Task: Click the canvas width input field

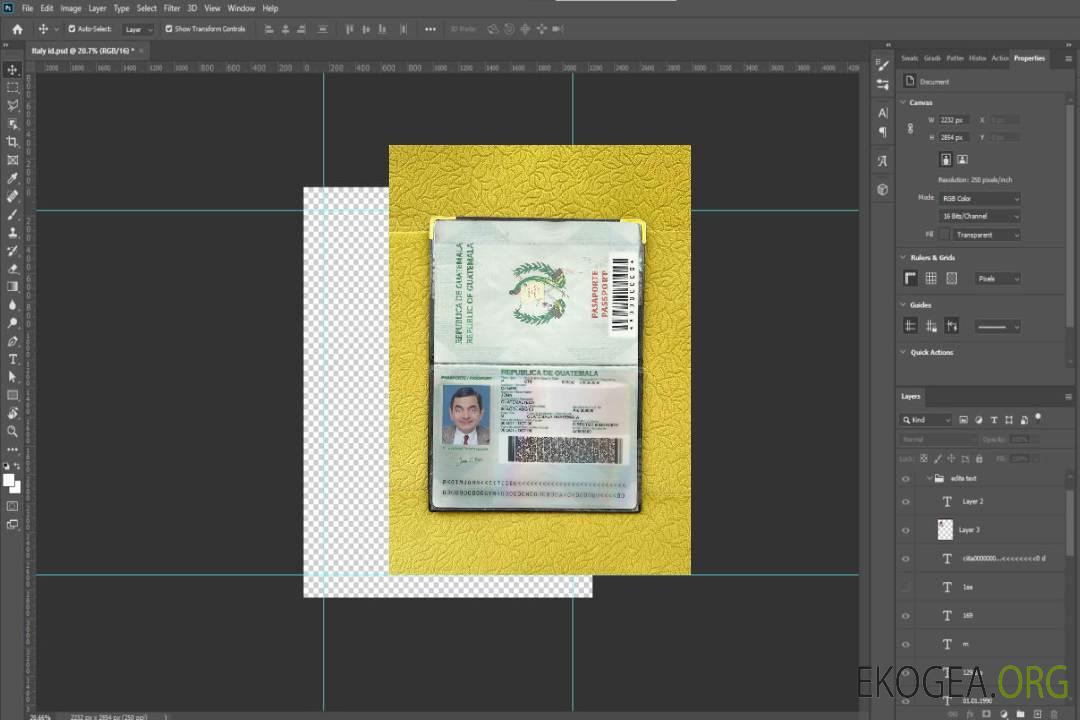Action: (953, 120)
